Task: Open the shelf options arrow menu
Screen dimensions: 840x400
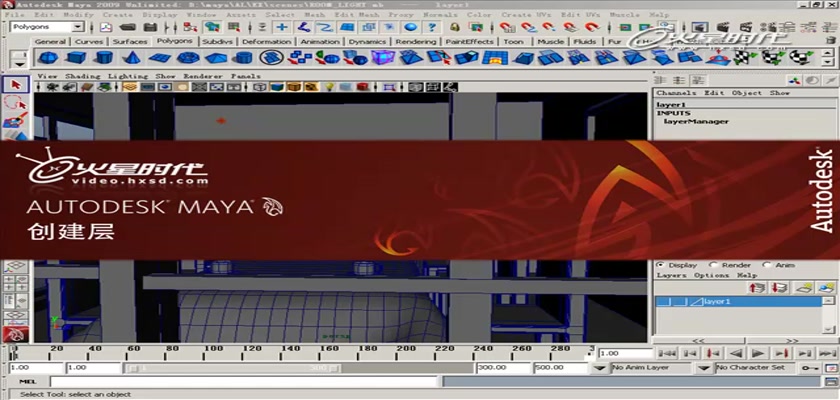Action: (19, 64)
